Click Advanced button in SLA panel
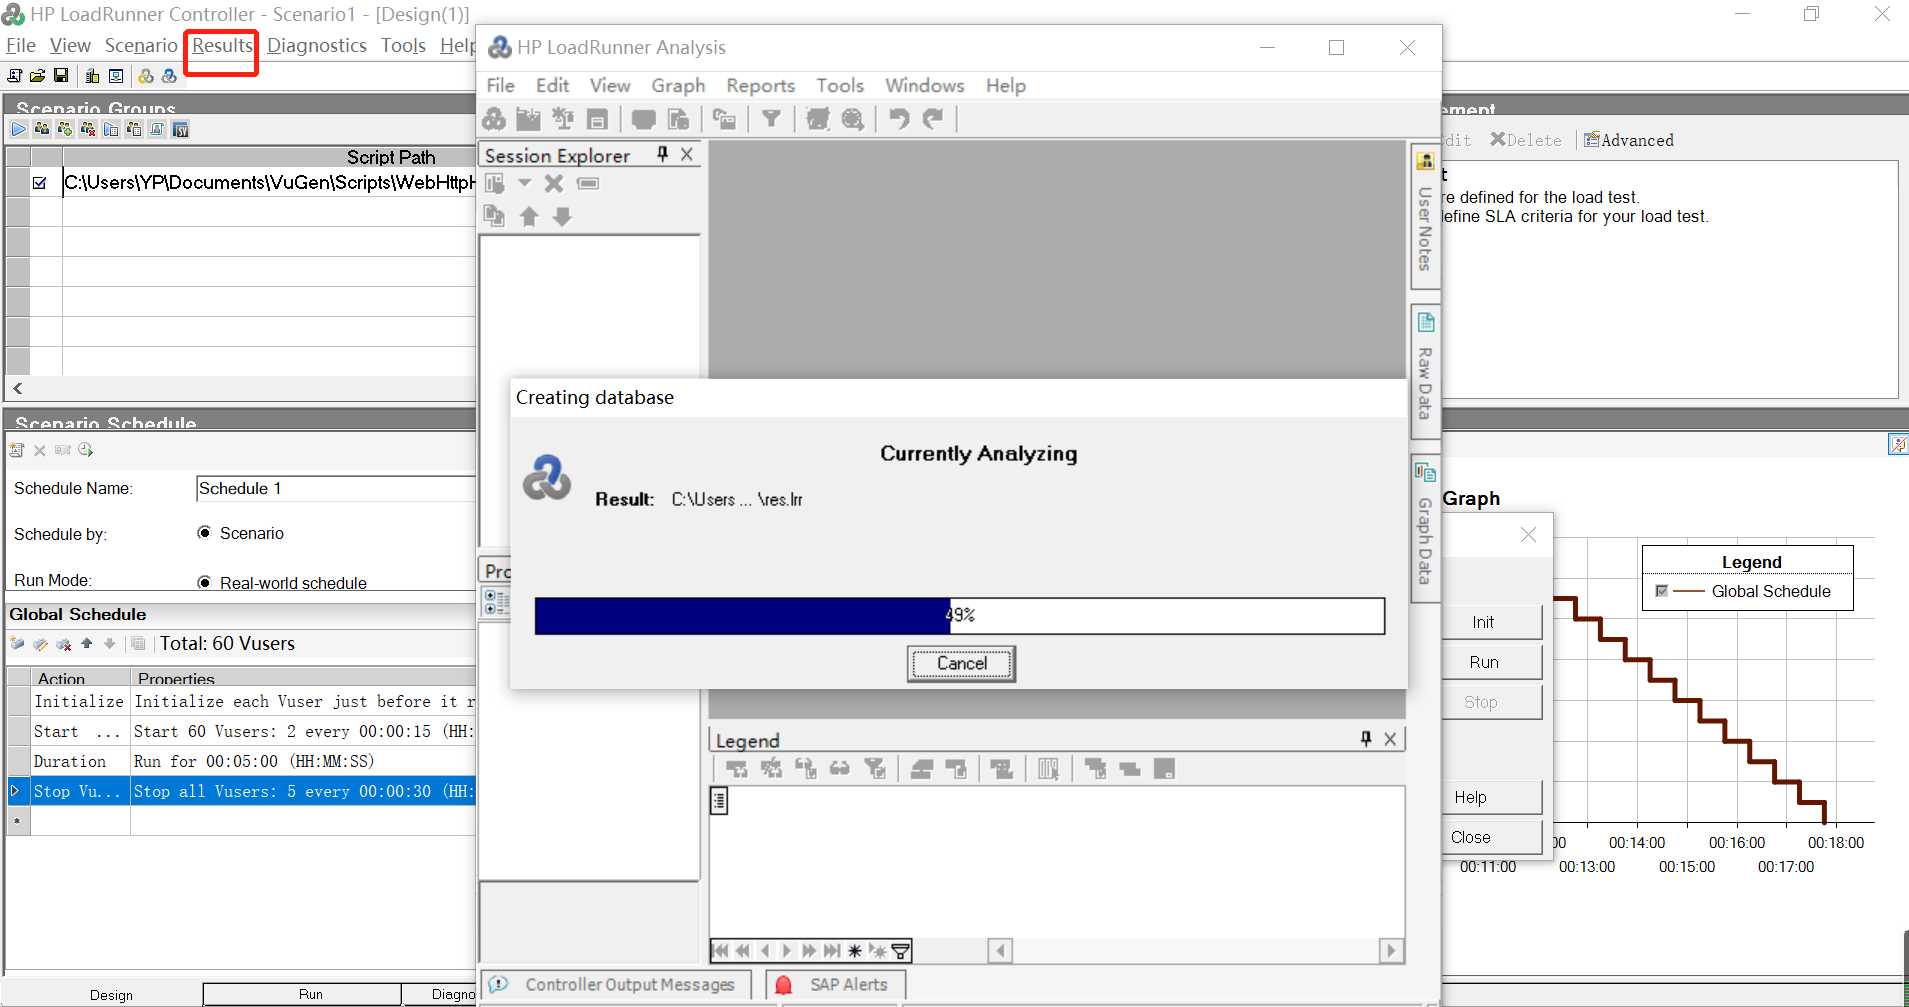1909x1007 pixels. click(x=1628, y=140)
